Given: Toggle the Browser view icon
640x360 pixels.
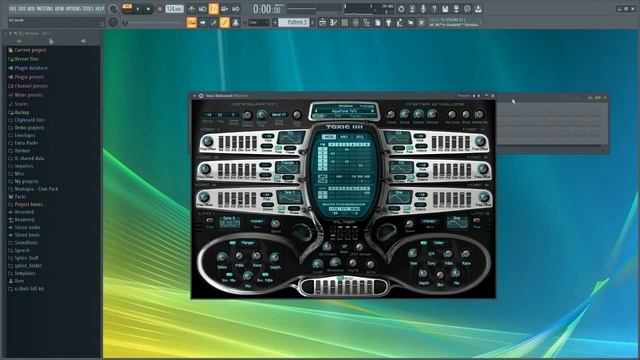Looking at the screenshot, I should click(x=367, y=22).
